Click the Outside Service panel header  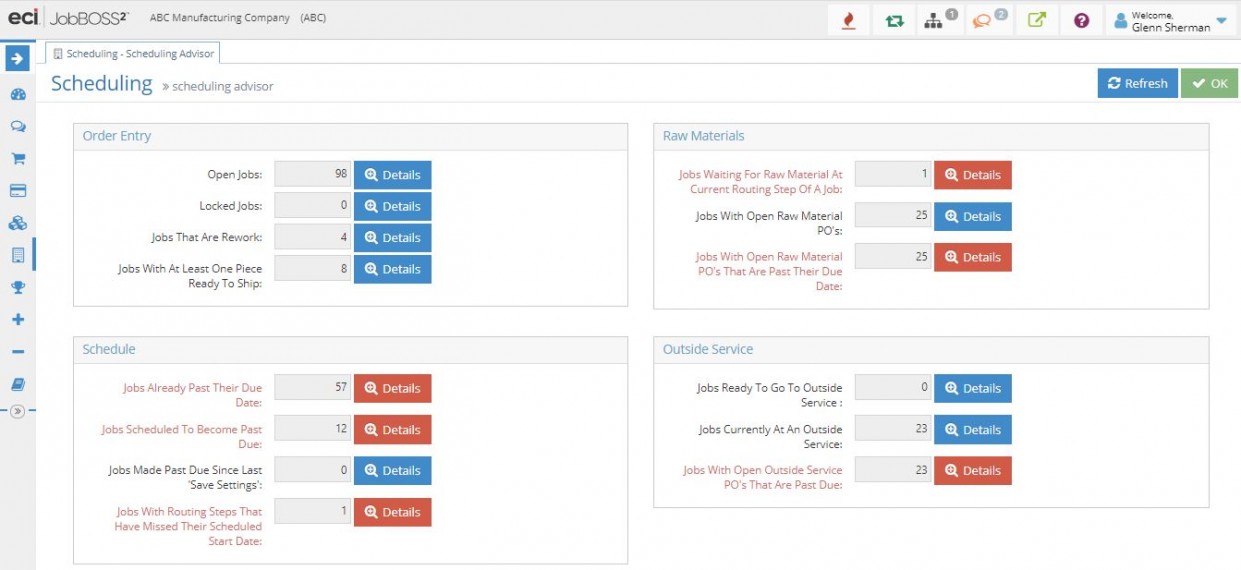click(x=931, y=349)
